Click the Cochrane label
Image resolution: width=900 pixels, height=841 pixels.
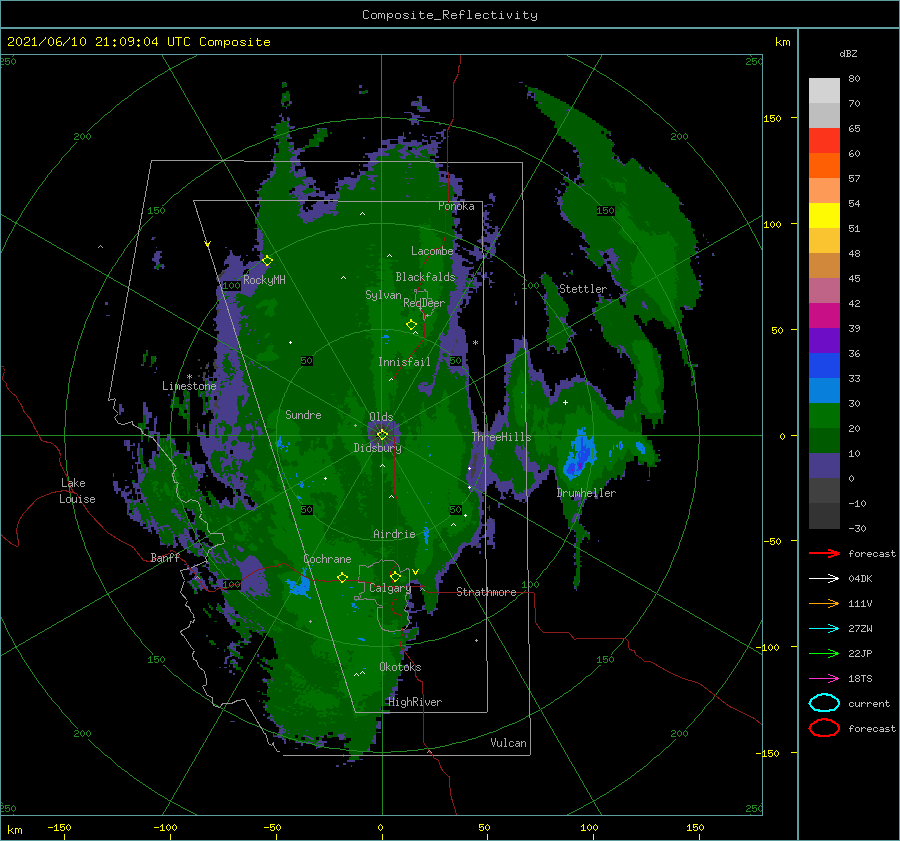click(327, 559)
